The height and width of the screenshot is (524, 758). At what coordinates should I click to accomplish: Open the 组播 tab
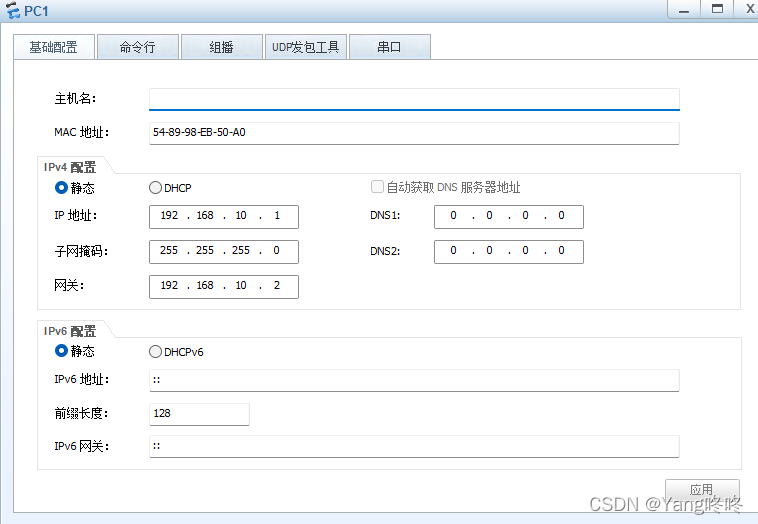pyautogui.click(x=222, y=47)
